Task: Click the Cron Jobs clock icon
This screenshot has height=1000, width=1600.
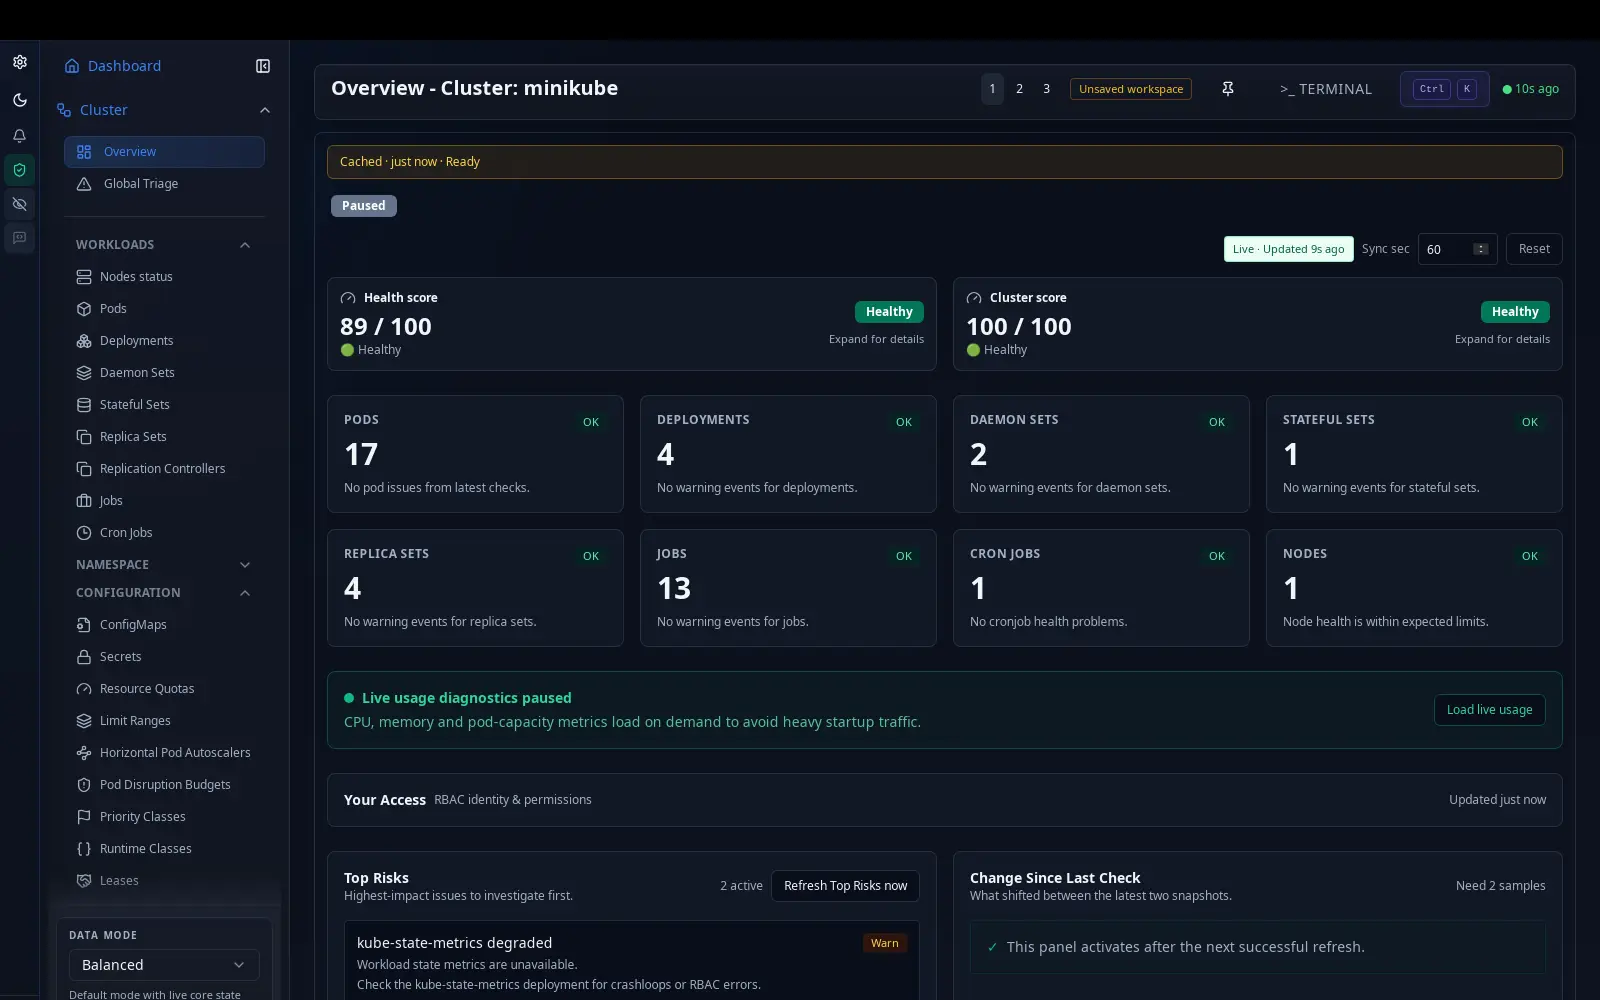Action: point(84,533)
